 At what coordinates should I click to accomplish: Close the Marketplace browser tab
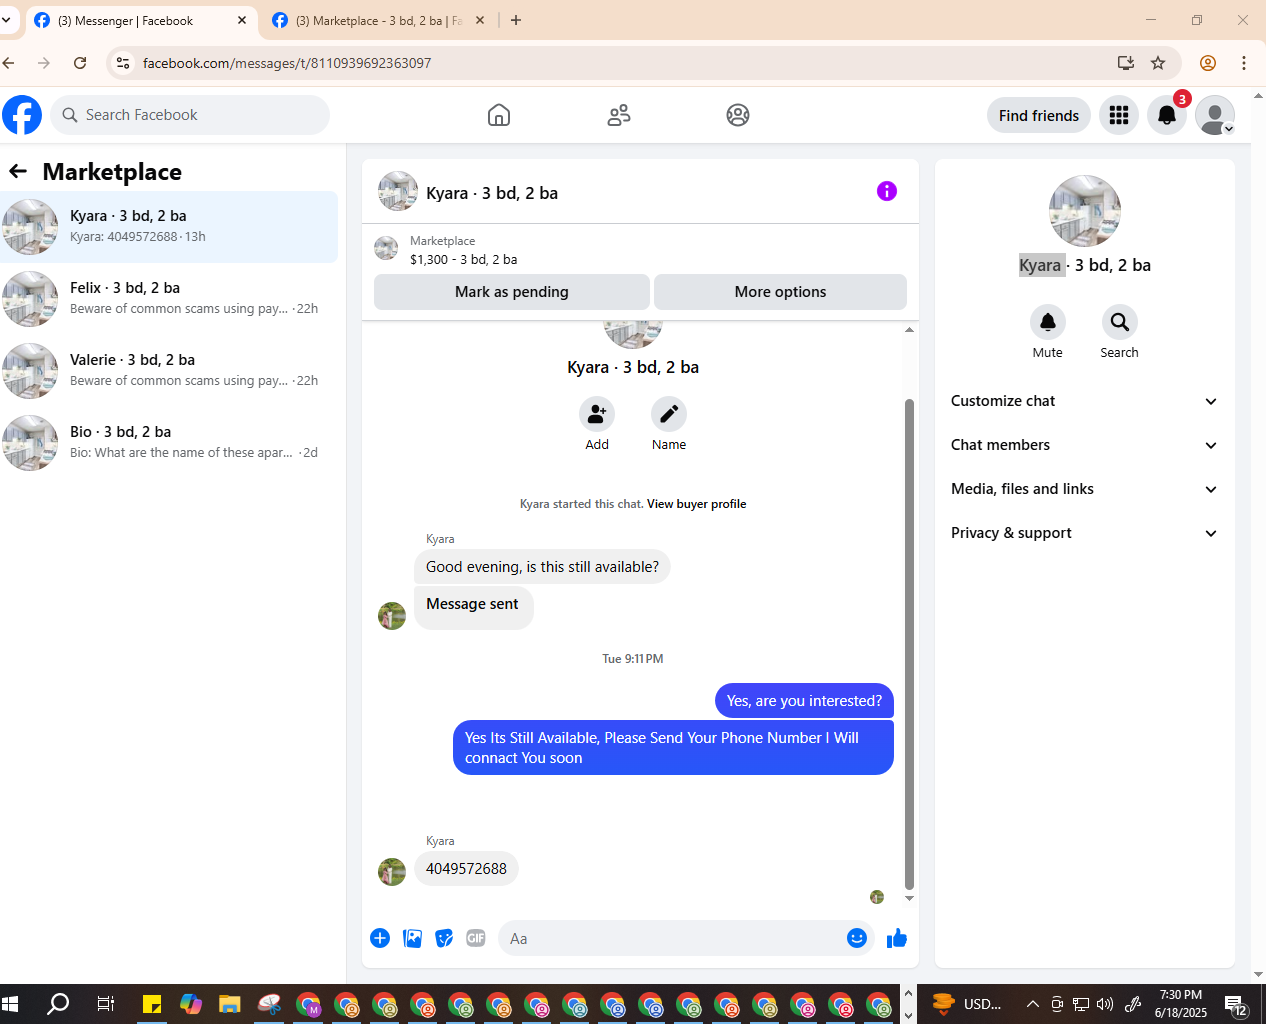tap(480, 20)
